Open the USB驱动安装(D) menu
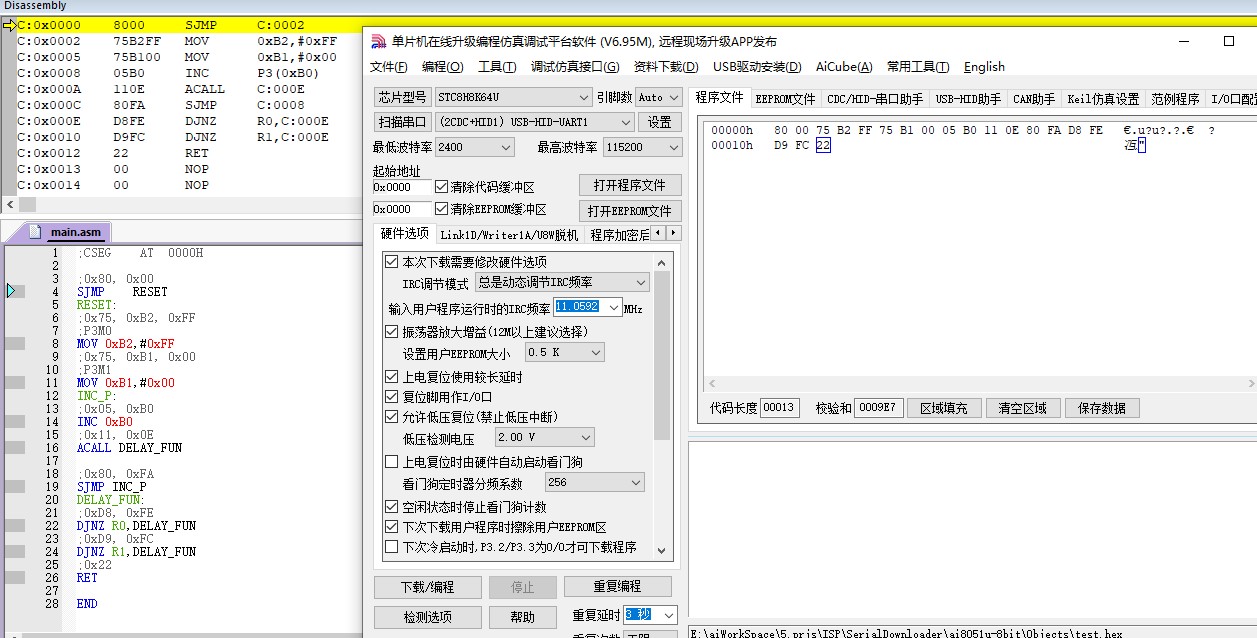Screen dimensions: 1257x638 (x=757, y=67)
